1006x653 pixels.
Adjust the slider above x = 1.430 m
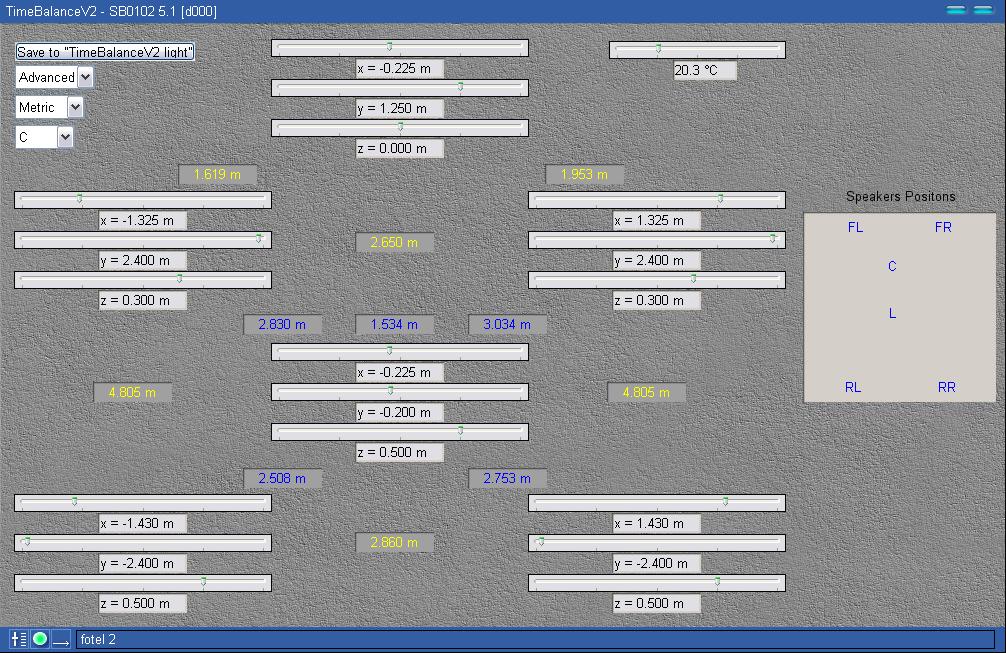coord(657,503)
